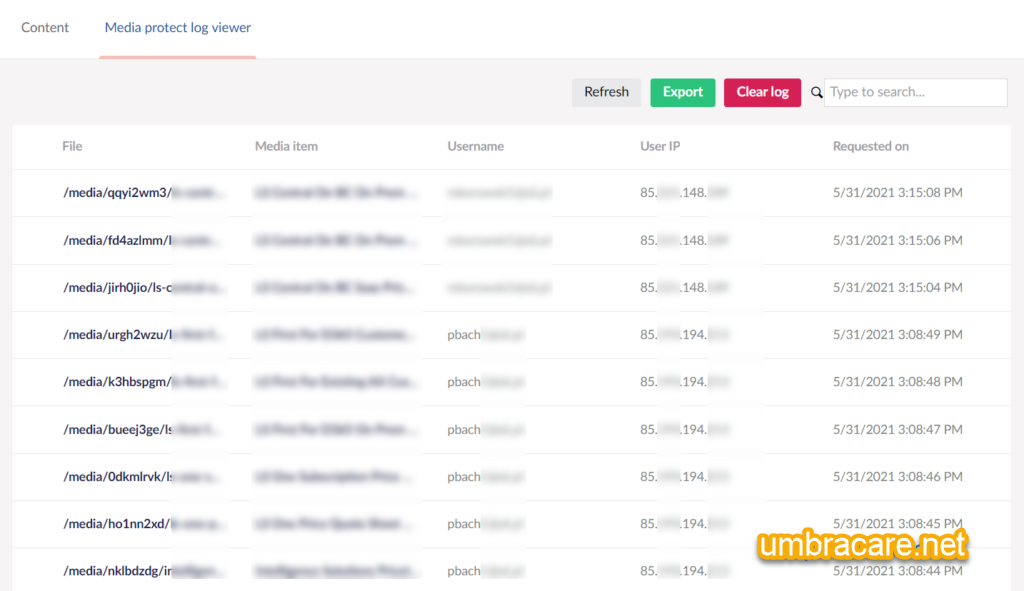Visit the umbracare.net watermark link
The width and height of the screenshot is (1024, 591).
click(x=863, y=547)
